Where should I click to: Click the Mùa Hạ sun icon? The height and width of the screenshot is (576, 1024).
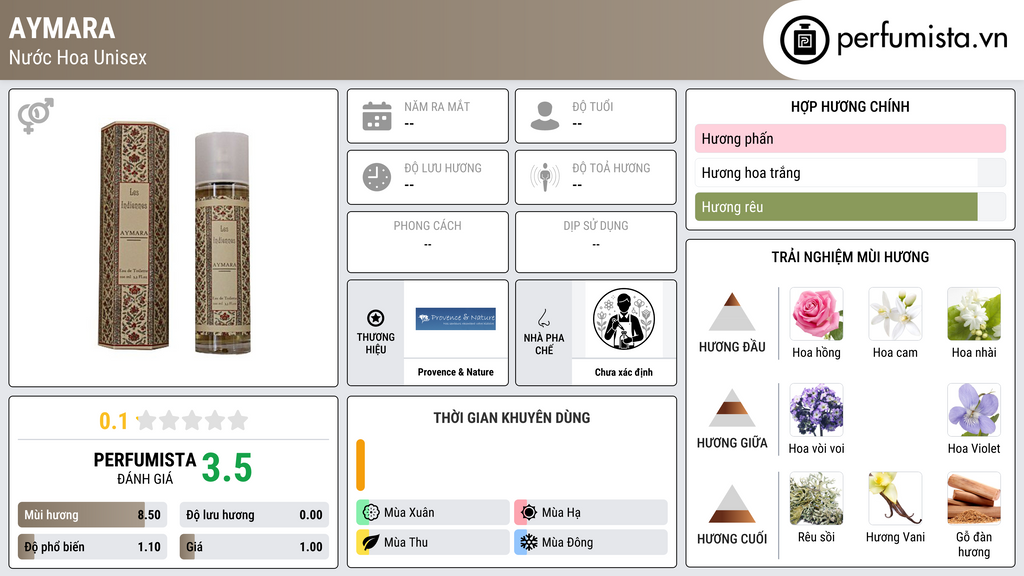click(529, 512)
